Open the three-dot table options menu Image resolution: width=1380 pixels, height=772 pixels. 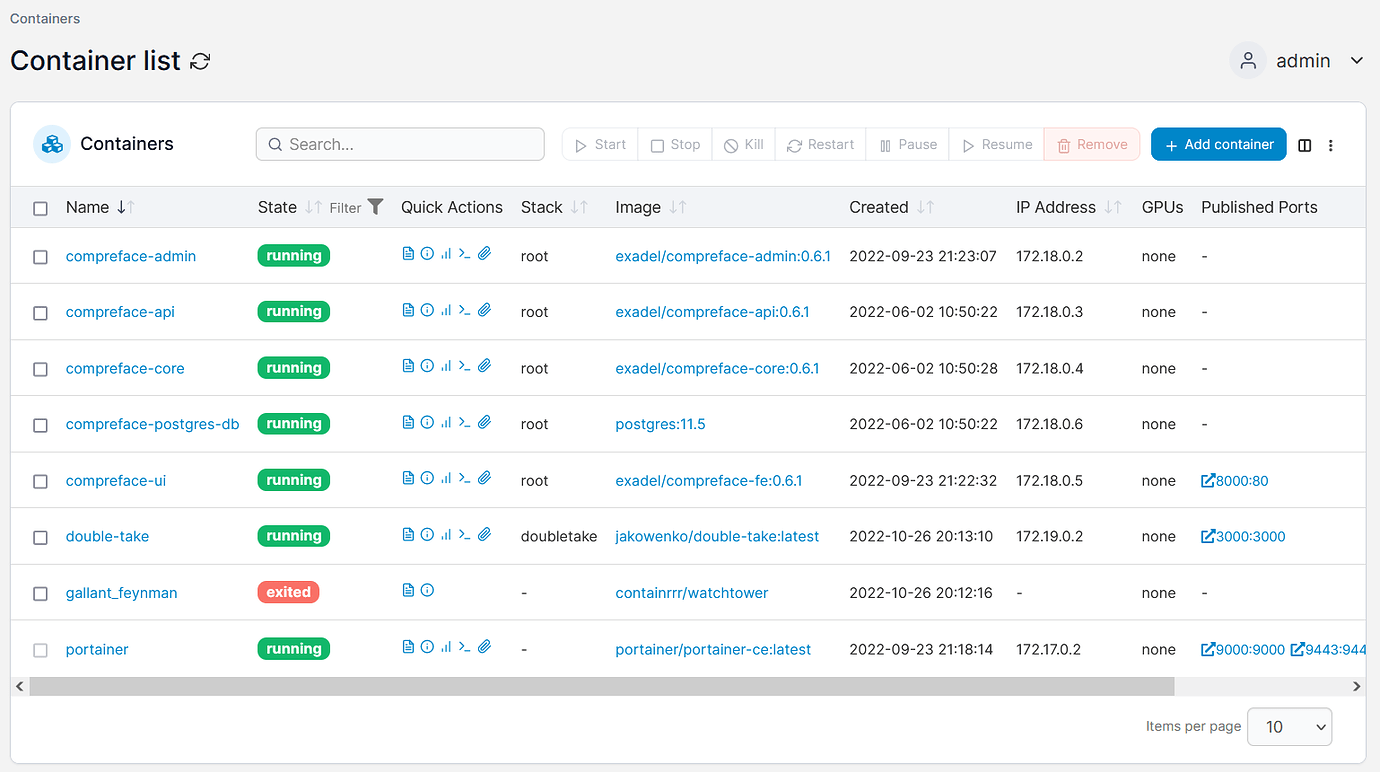point(1331,145)
